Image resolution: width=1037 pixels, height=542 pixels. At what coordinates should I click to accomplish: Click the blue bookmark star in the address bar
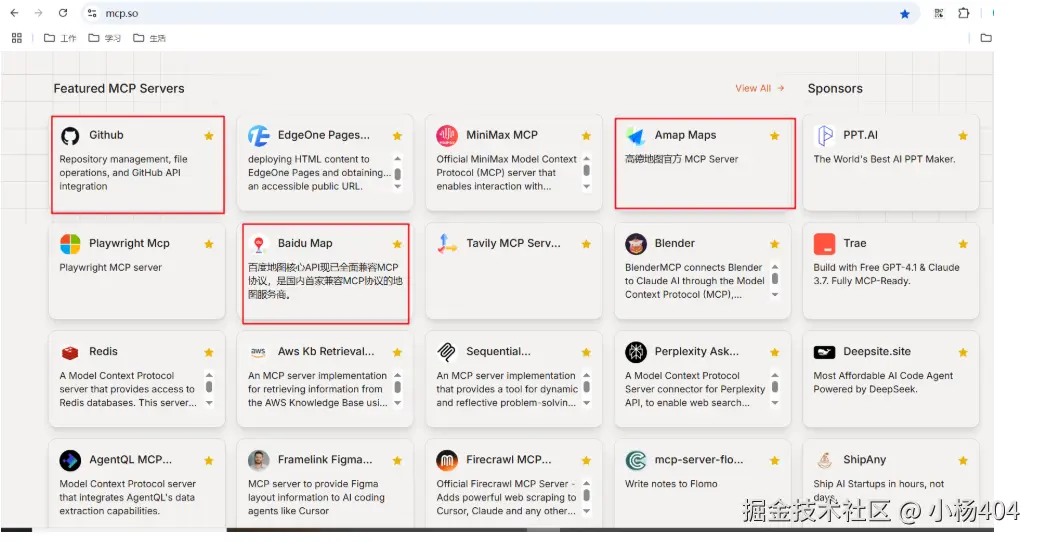tap(905, 14)
